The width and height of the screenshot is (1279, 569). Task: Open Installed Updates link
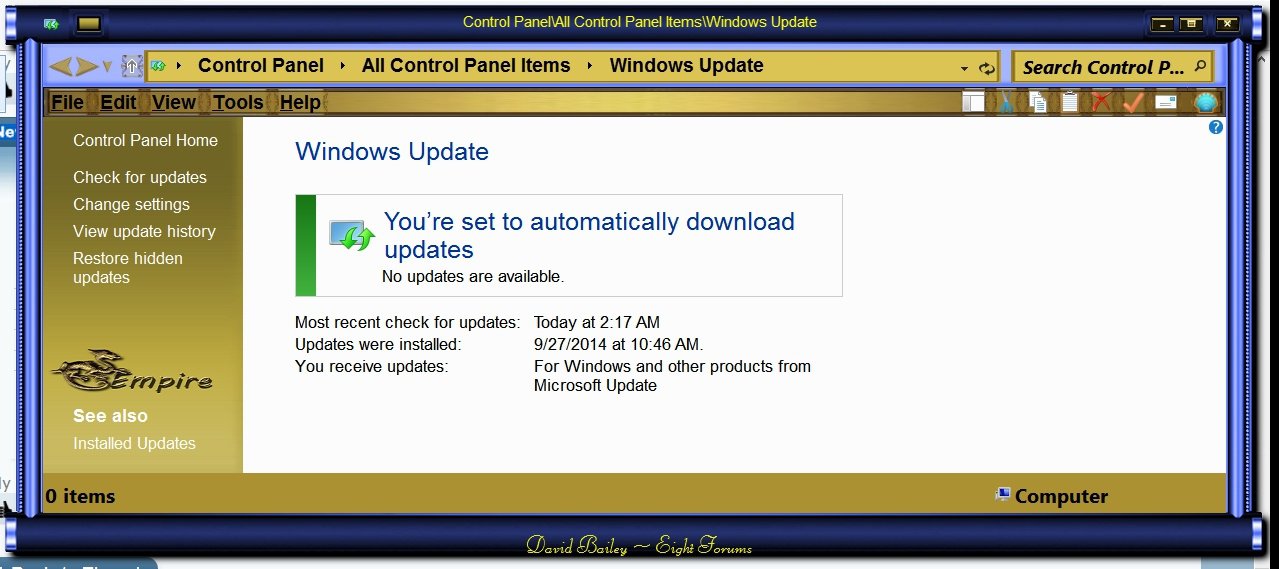(134, 443)
